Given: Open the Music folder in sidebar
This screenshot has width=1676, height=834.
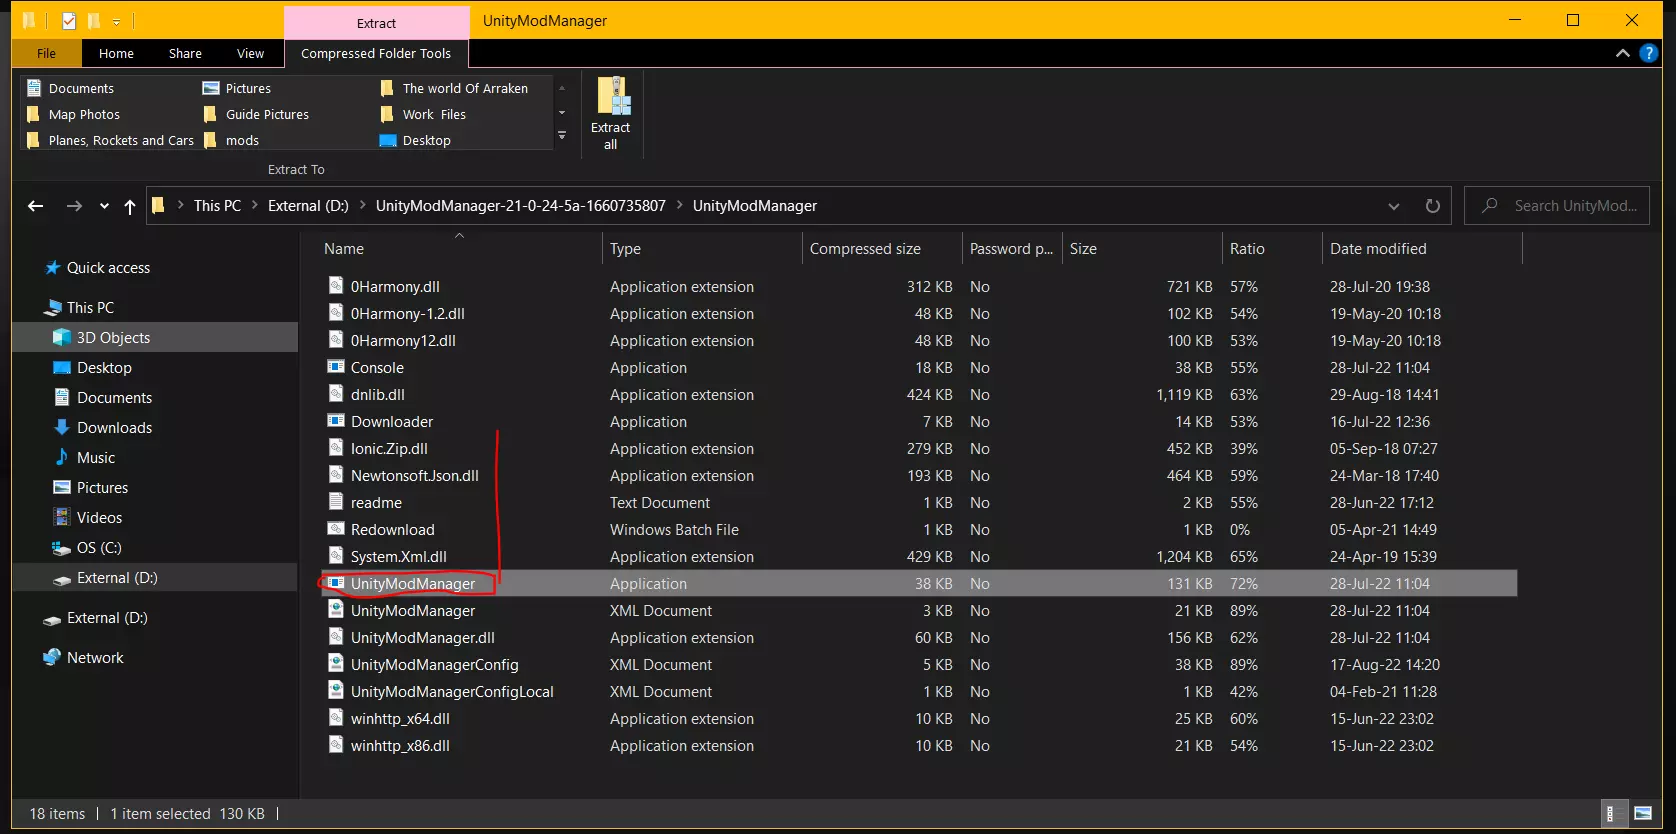Looking at the screenshot, I should point(96,458).
